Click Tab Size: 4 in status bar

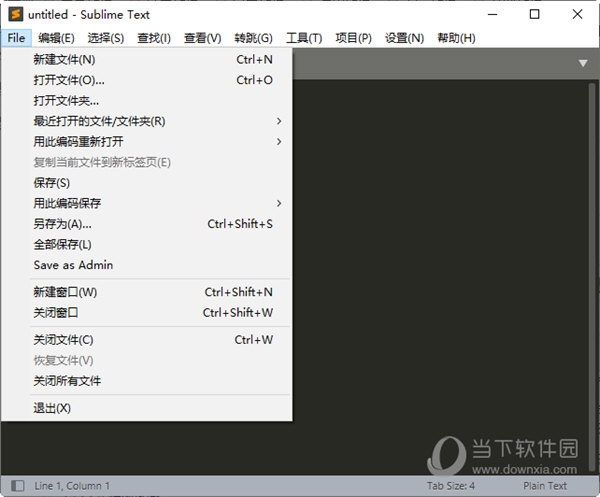pos(451,486)
